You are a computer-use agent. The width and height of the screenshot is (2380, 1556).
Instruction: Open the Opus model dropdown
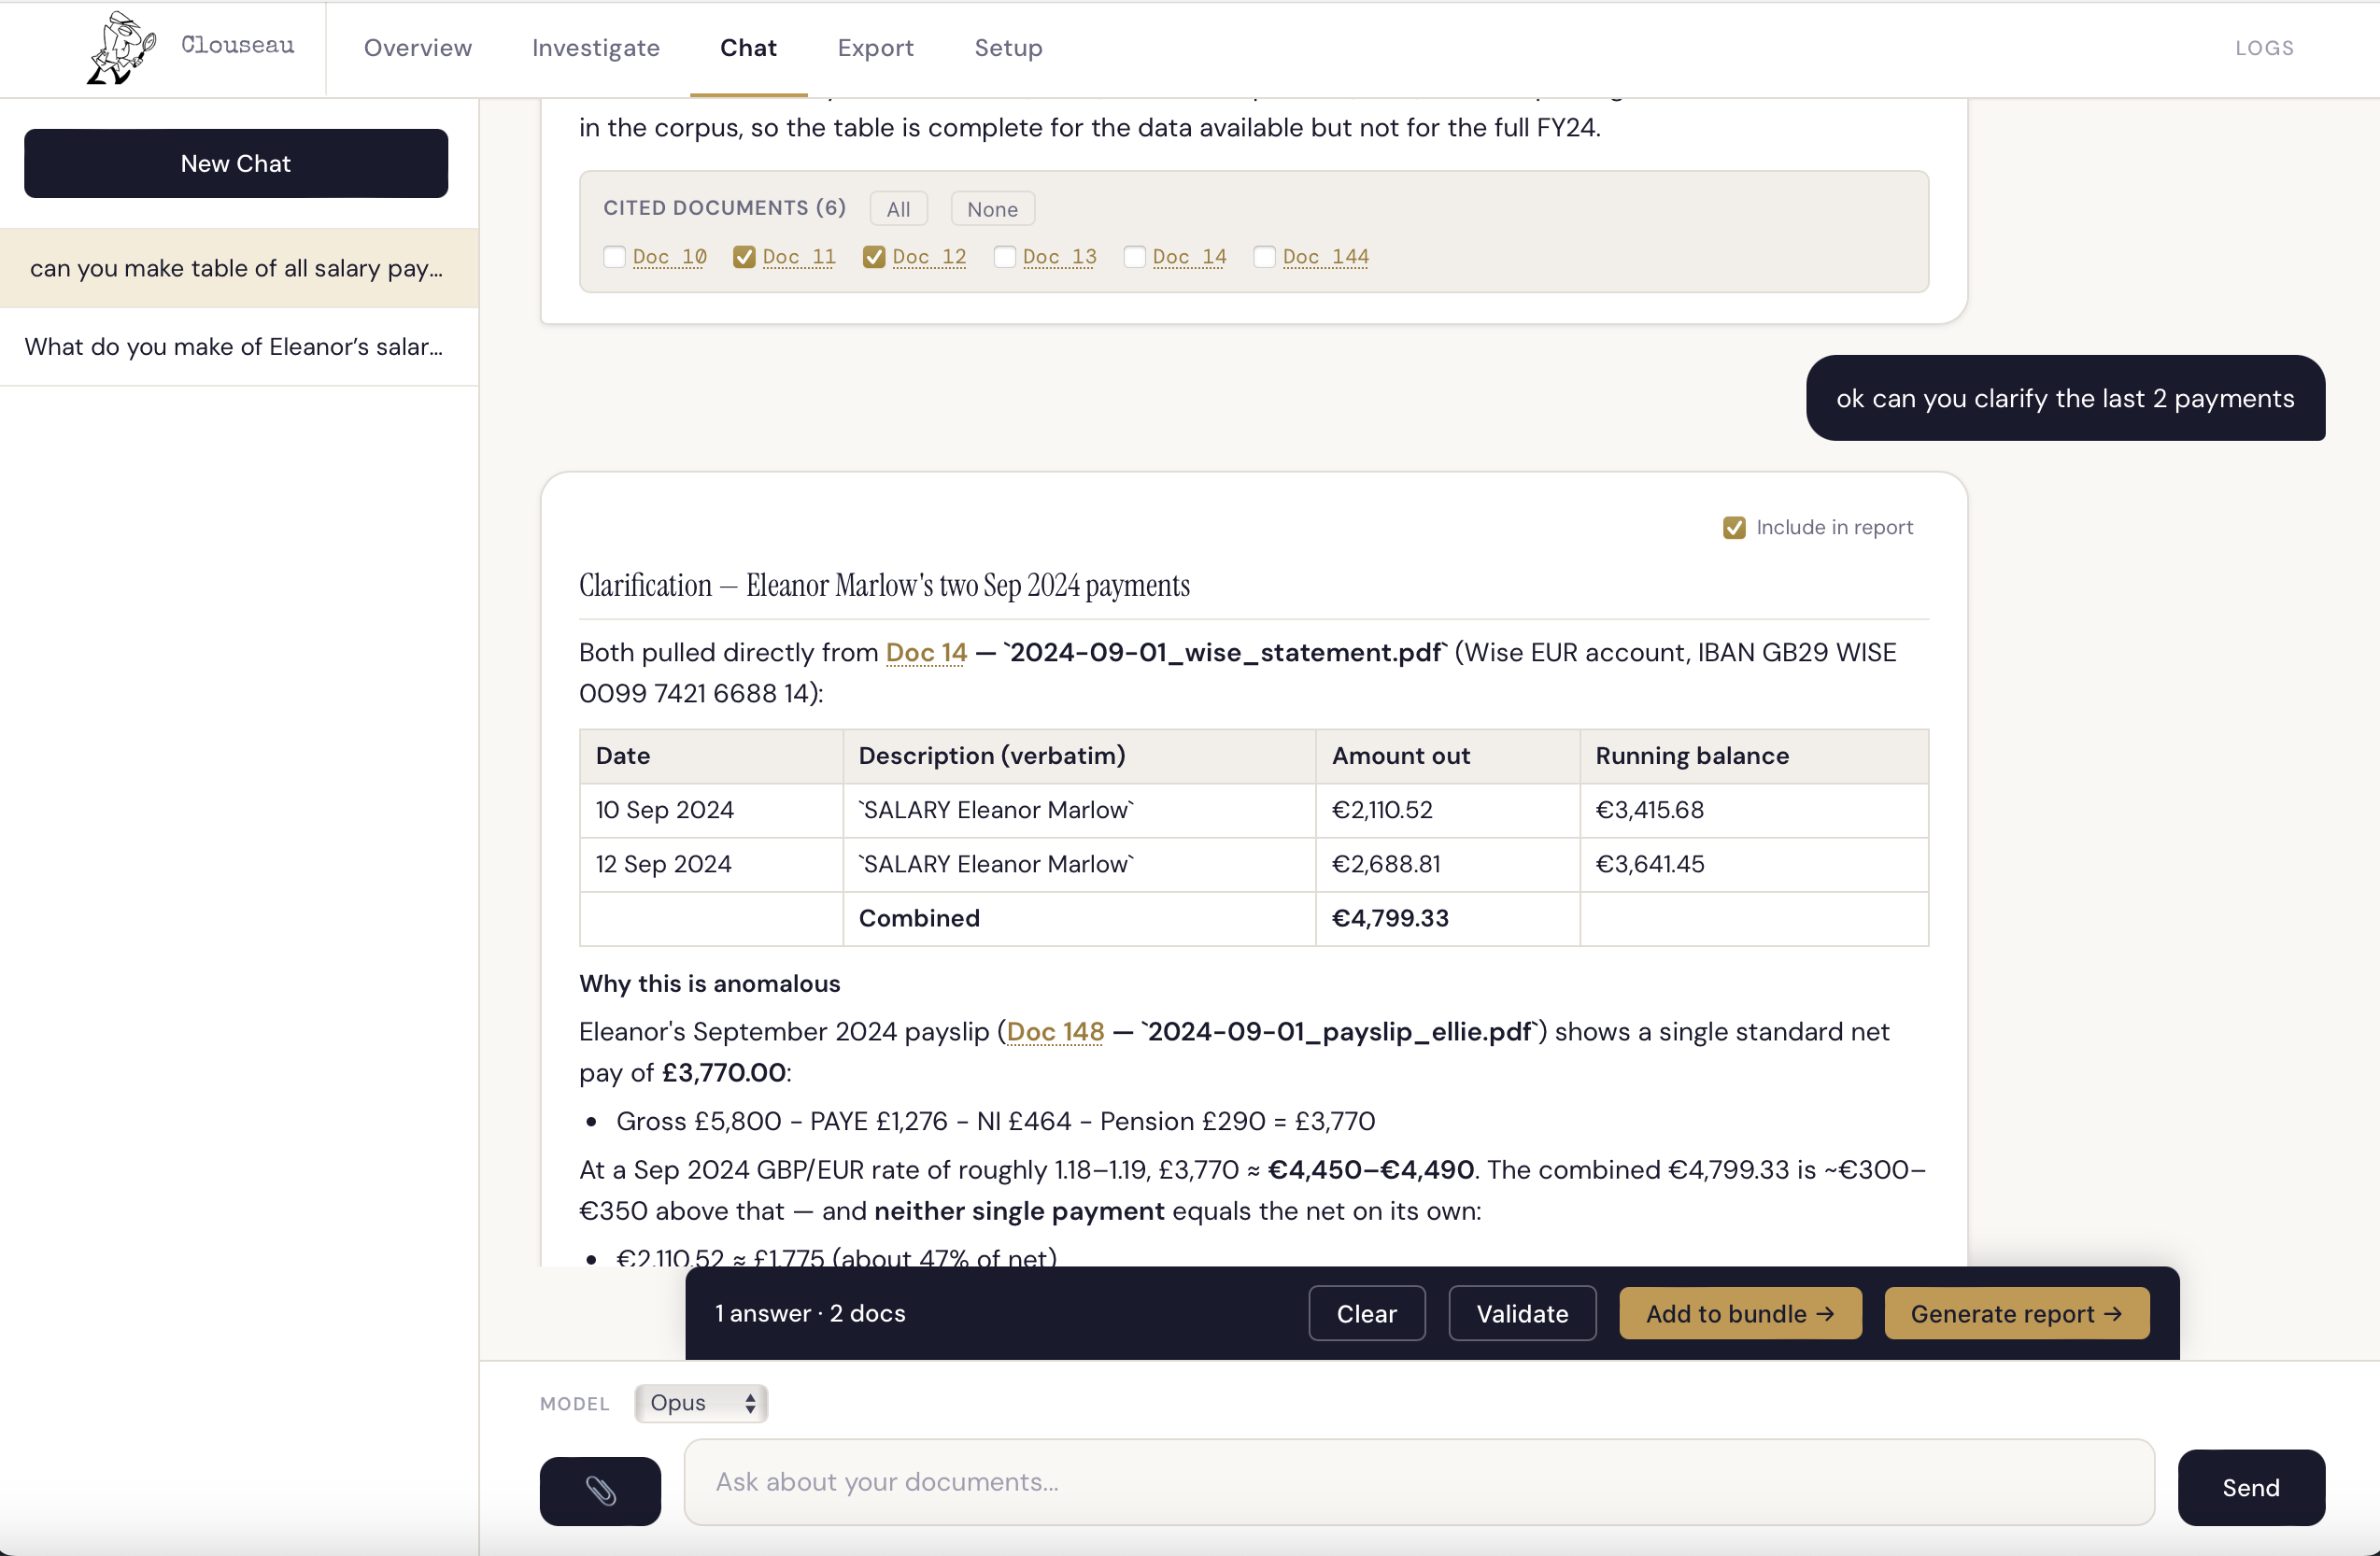pos(701,1403)
